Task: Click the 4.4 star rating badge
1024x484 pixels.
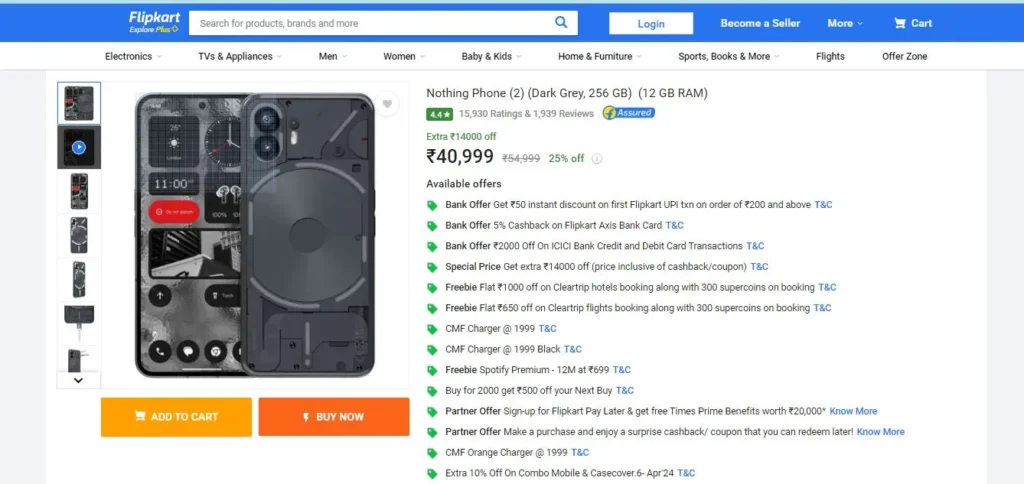Action: [x=440, y=114]
